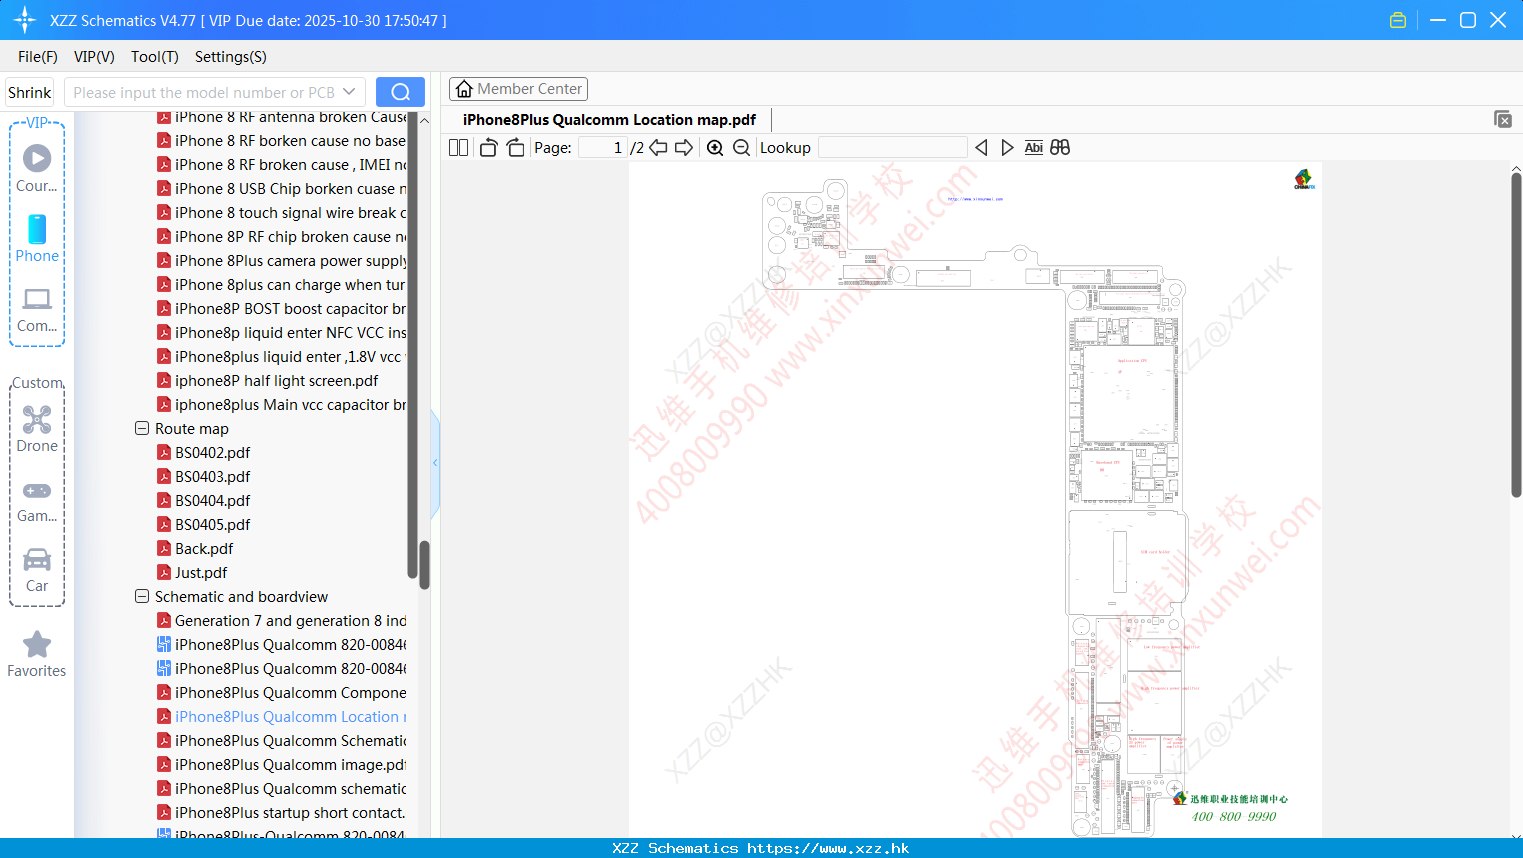The height and width of the screenshot is (858, 1523).
Task: Select the Computer category in the sidebar
Action: tap(37, 310)
